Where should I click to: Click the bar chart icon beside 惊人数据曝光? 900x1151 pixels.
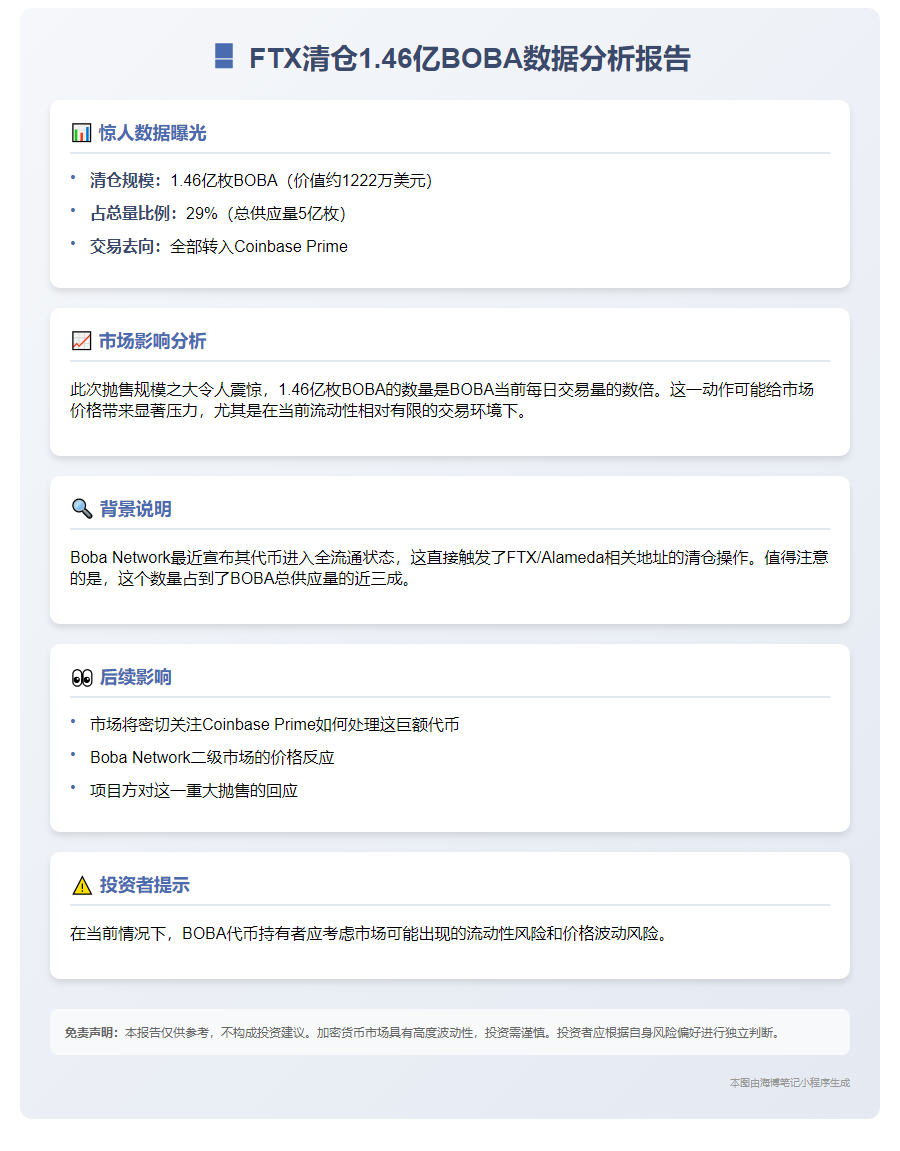81,133
